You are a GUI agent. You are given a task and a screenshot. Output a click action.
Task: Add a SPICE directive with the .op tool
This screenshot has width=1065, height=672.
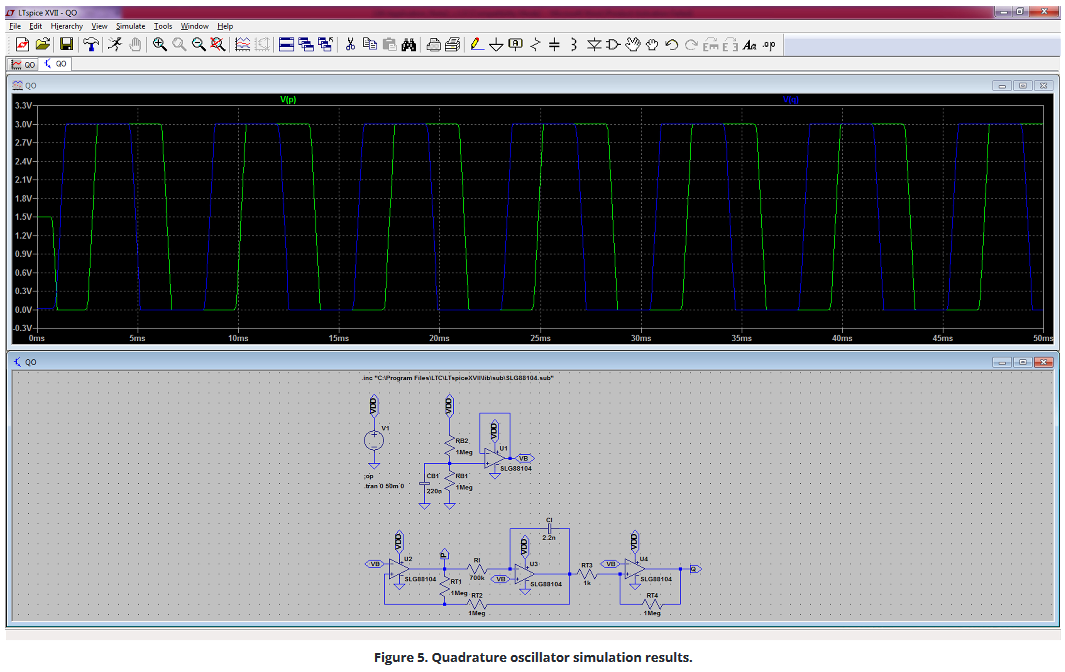769,44
